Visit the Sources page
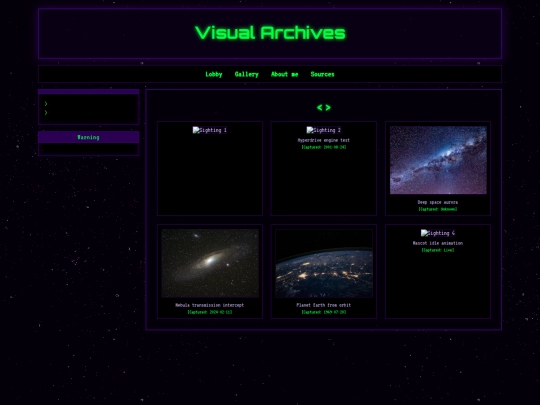 (x=322, y=74)
